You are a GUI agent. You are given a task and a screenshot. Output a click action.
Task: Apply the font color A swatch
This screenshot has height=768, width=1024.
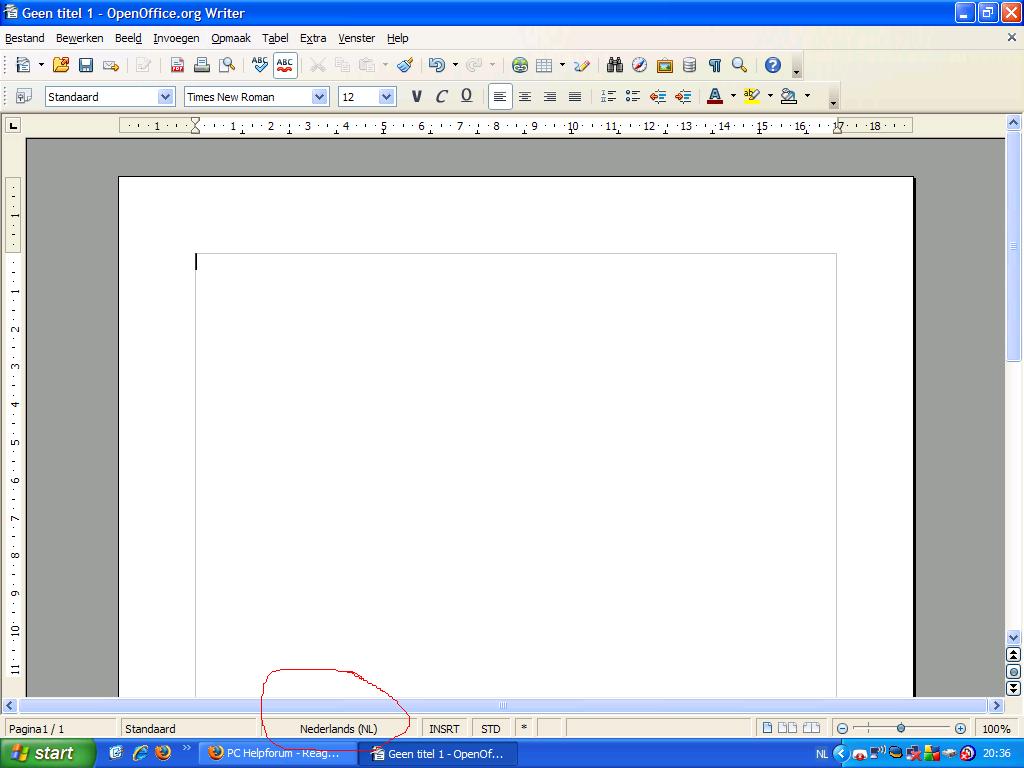click(x=715, y=97)
